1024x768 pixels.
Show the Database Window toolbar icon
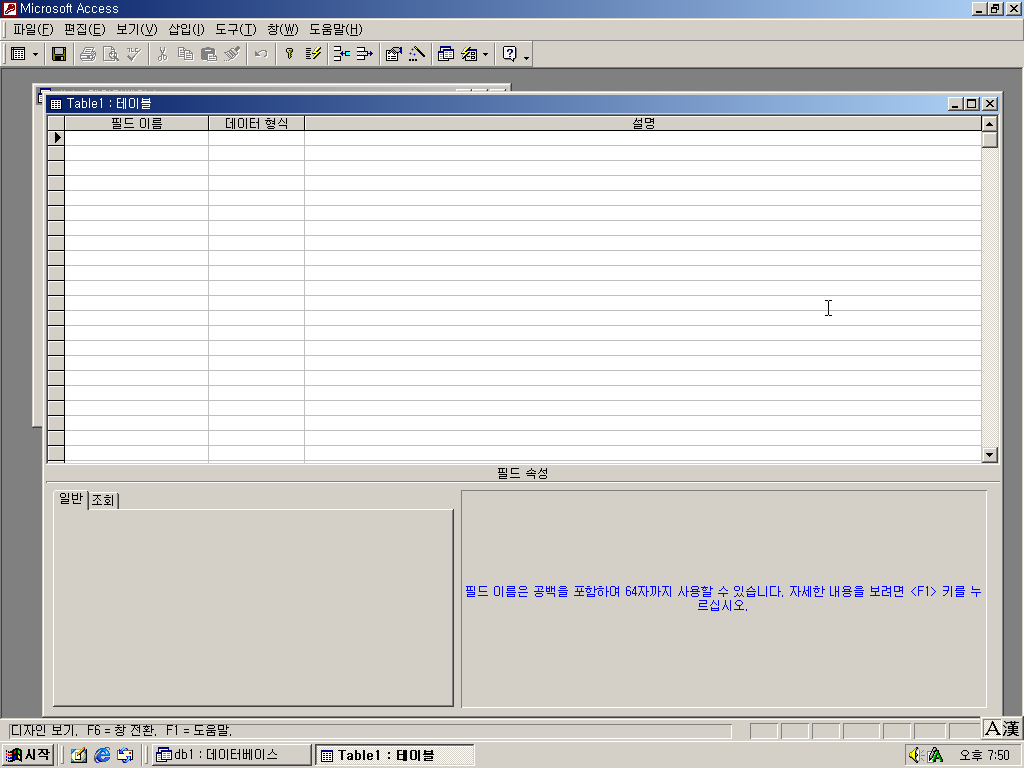(x=445, y=54)
